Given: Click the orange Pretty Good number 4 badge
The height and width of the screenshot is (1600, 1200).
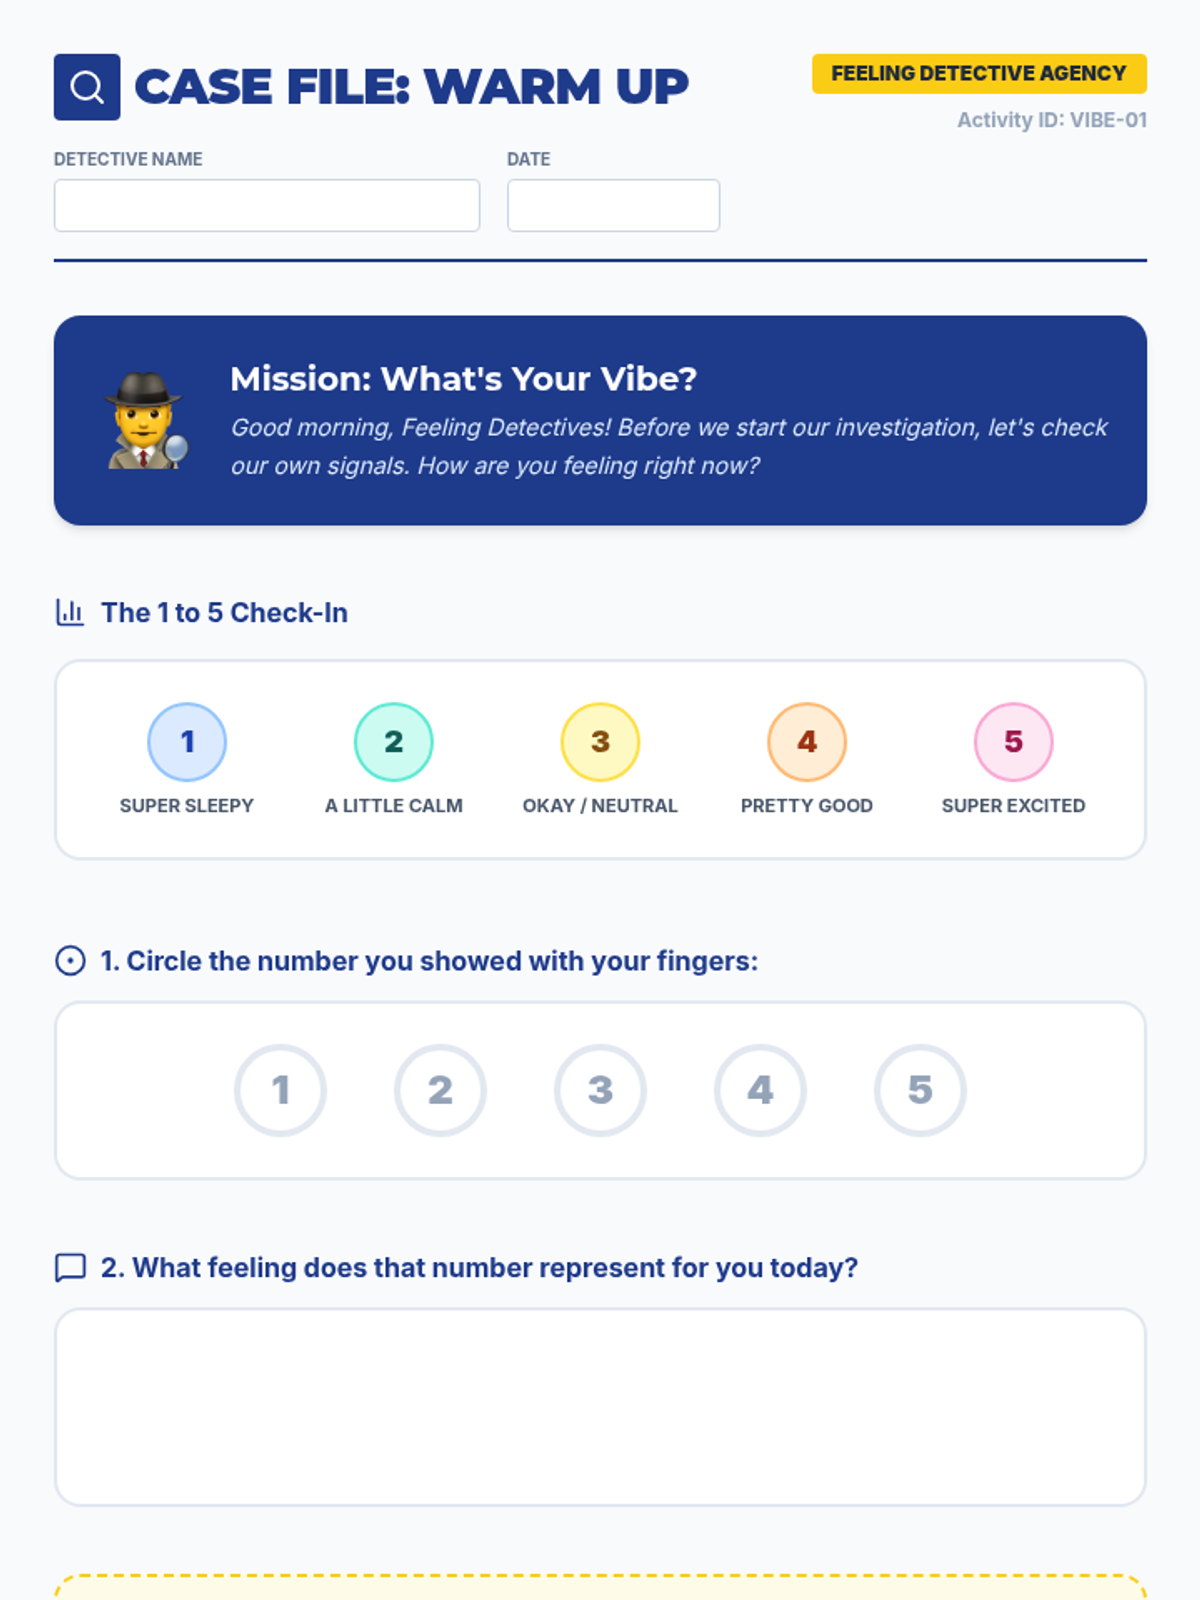Looking at the screenshot, I should 807,742.
